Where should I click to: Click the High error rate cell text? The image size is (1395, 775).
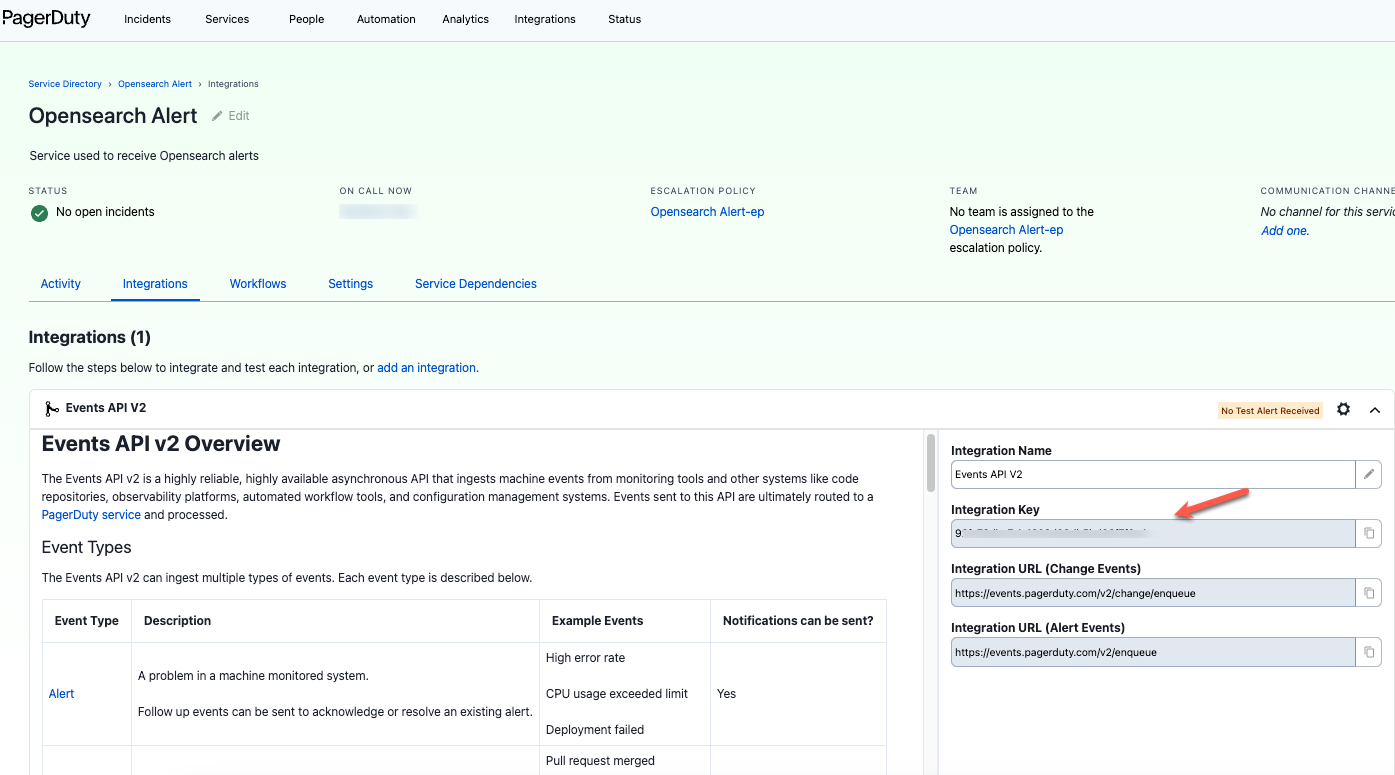point(585,658)
